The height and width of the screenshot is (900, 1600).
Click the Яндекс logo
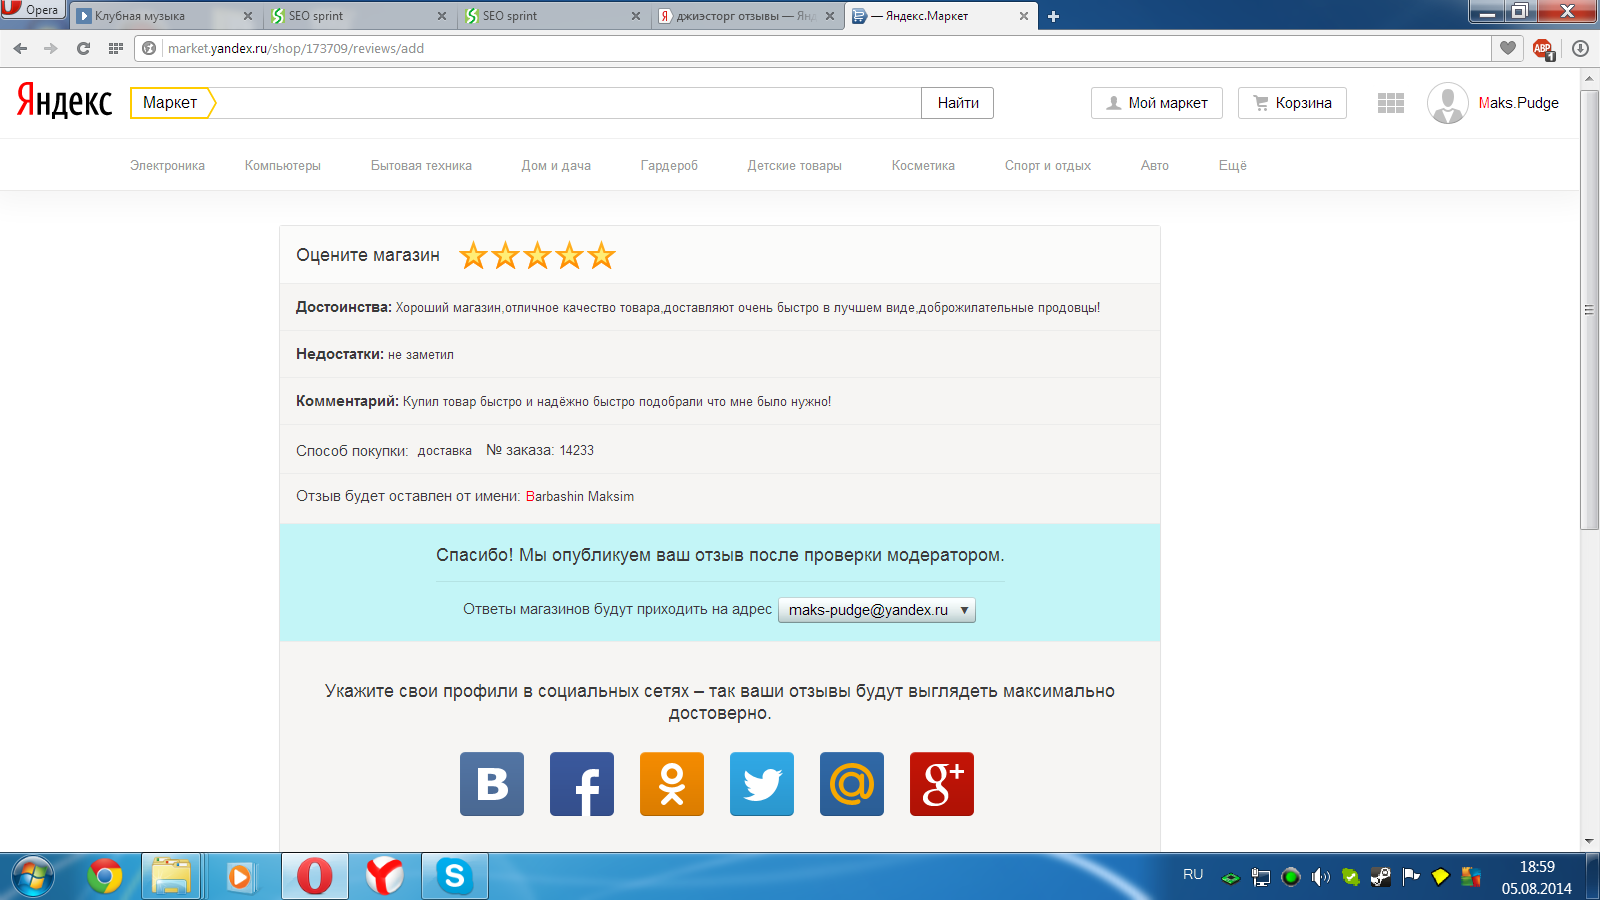tap(65, 101)
